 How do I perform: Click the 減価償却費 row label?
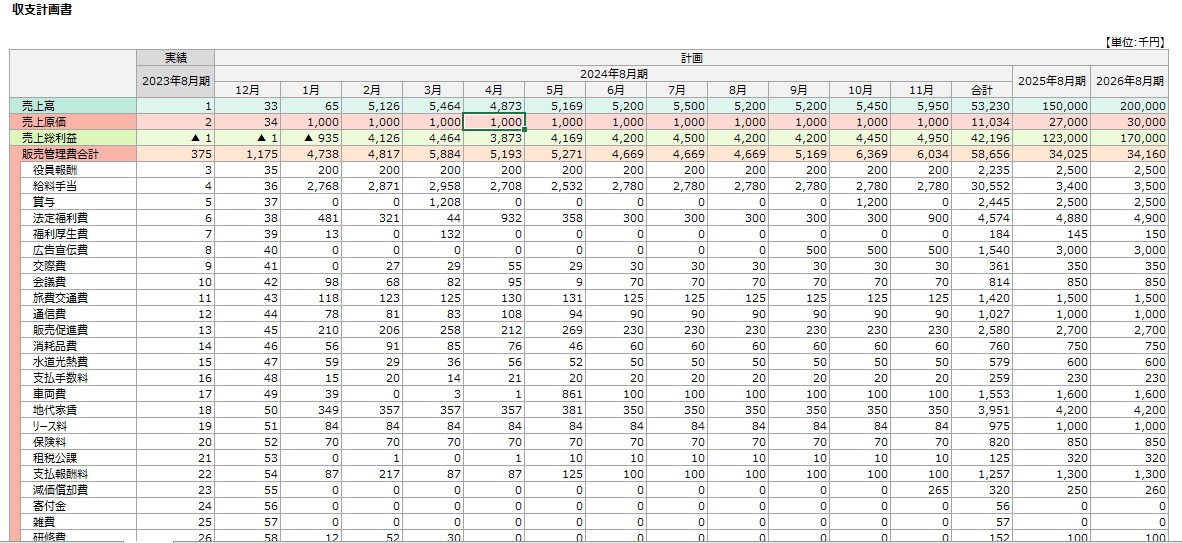(x=78, y=489)
